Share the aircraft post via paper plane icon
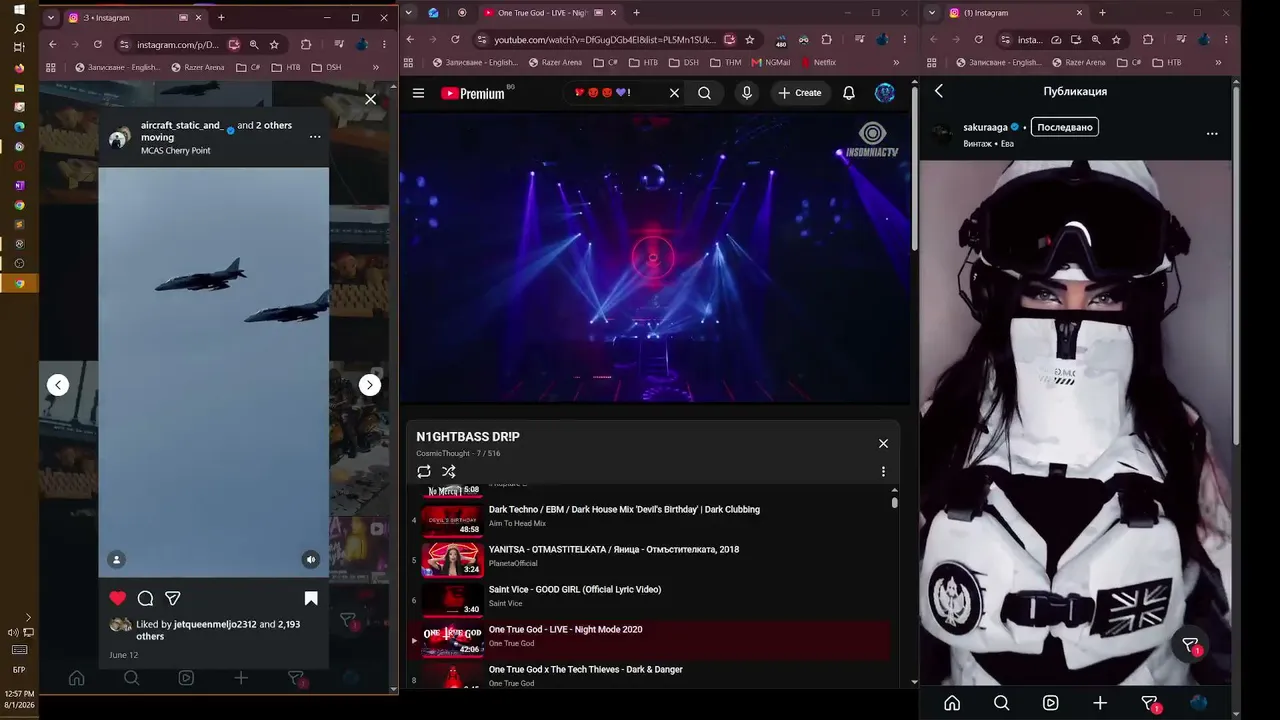This screenshot has height=720, width=1280. coord(173,598)
